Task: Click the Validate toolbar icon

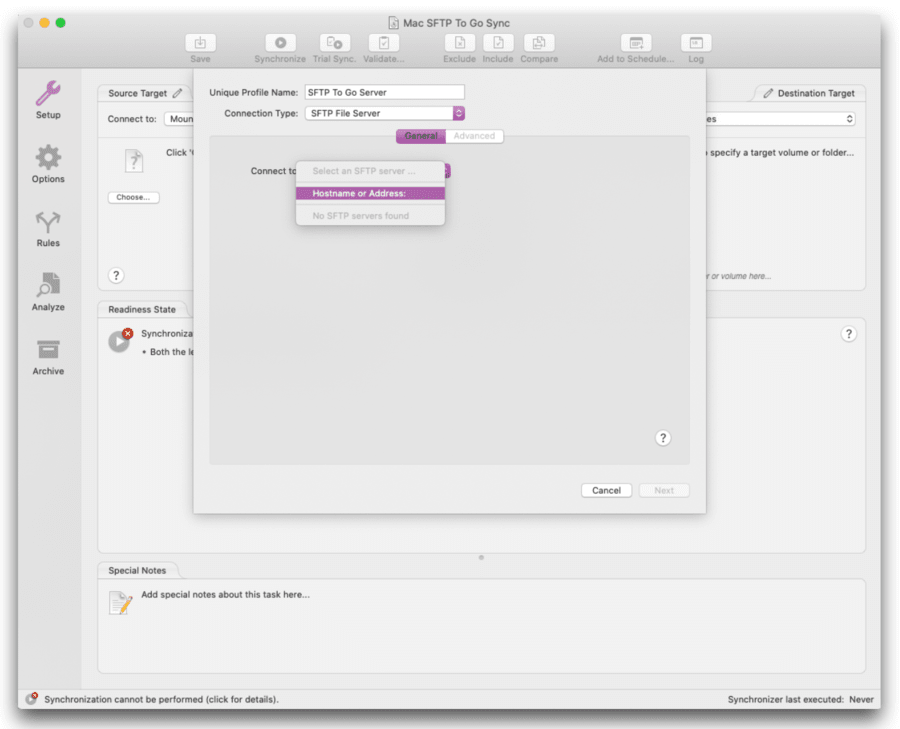Action: (384, 44)
